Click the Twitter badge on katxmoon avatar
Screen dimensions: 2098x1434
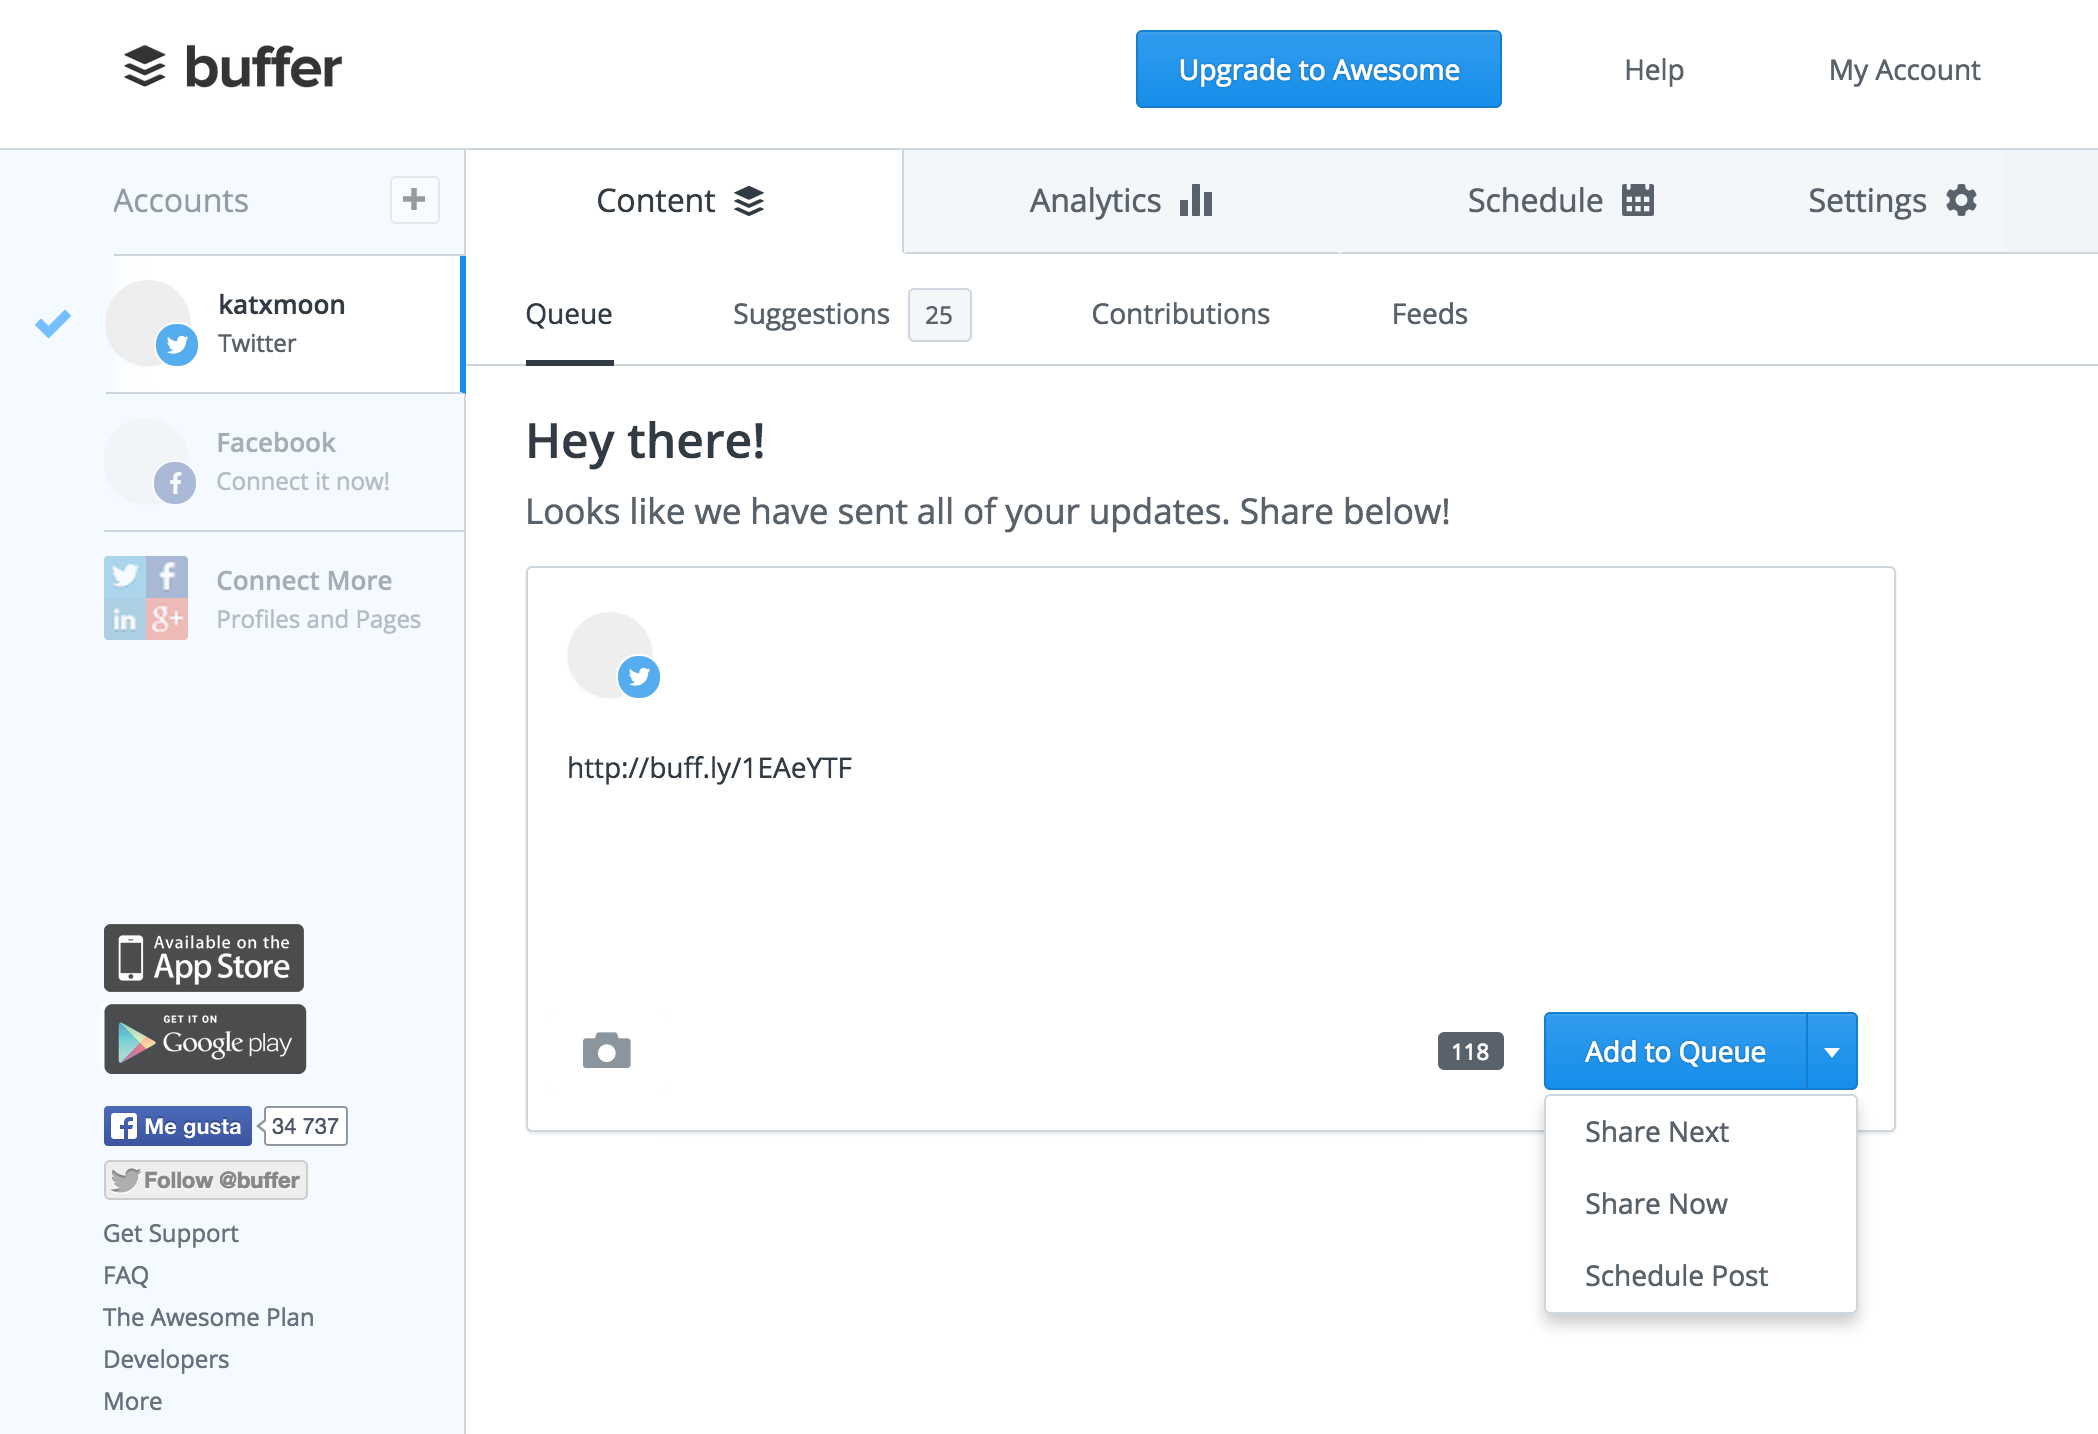[177, 345]
